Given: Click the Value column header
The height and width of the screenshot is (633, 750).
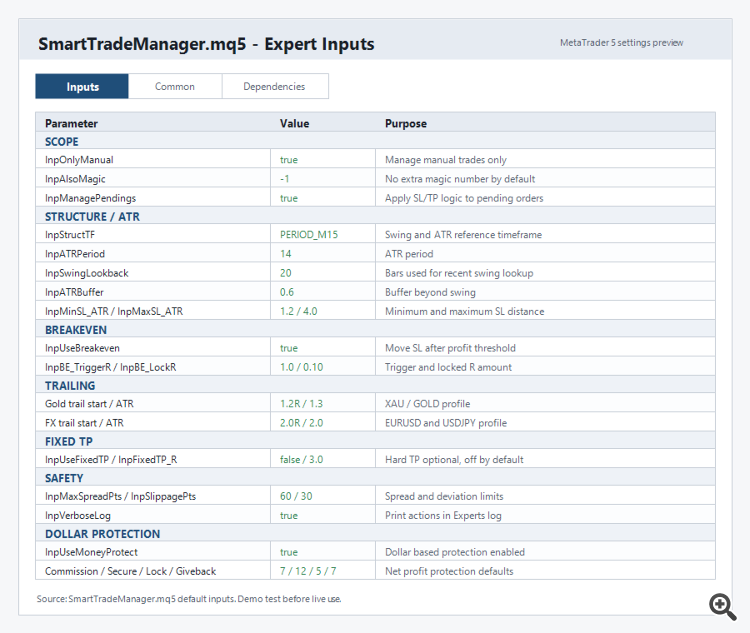Looking at the screenshot, I should [295, 123].
